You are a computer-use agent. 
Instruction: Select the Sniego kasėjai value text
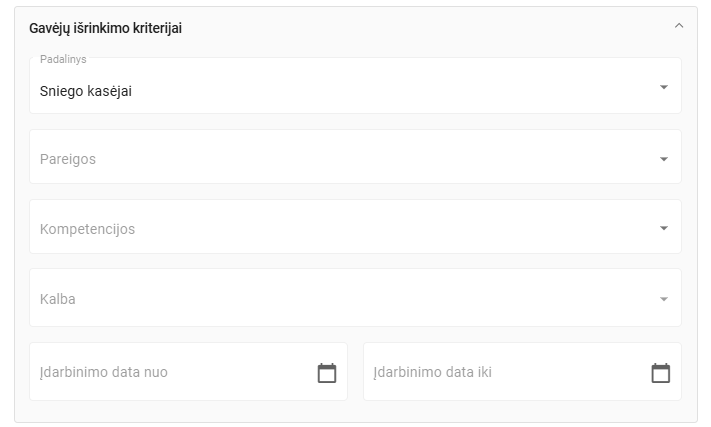point(86,91)
